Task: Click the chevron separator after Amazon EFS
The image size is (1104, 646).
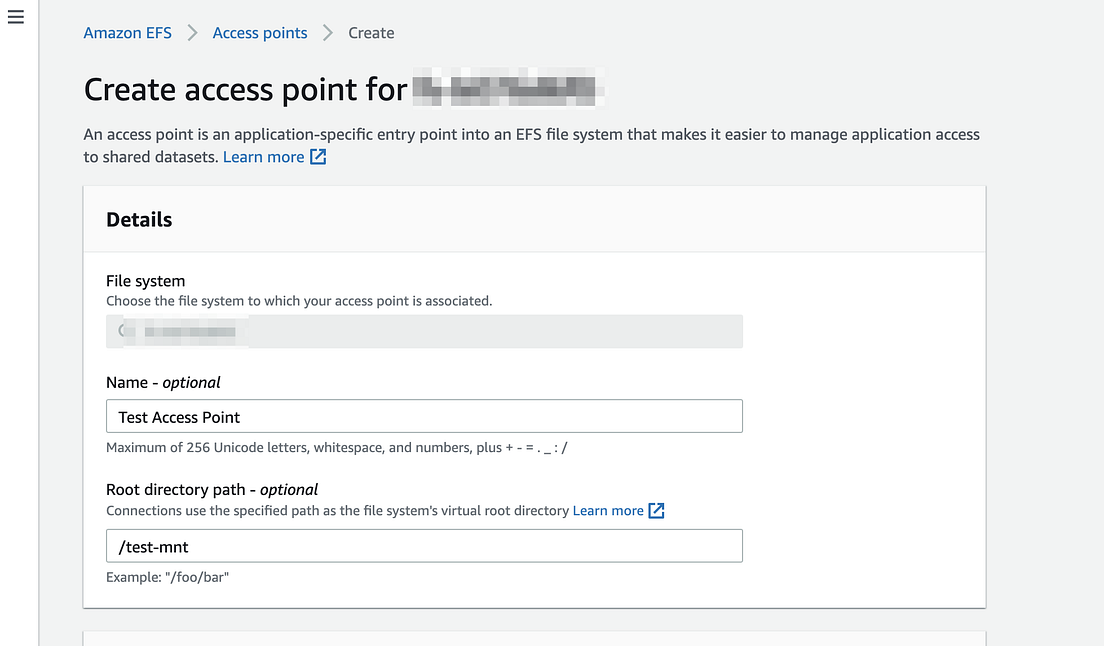Action: point(192,32)
